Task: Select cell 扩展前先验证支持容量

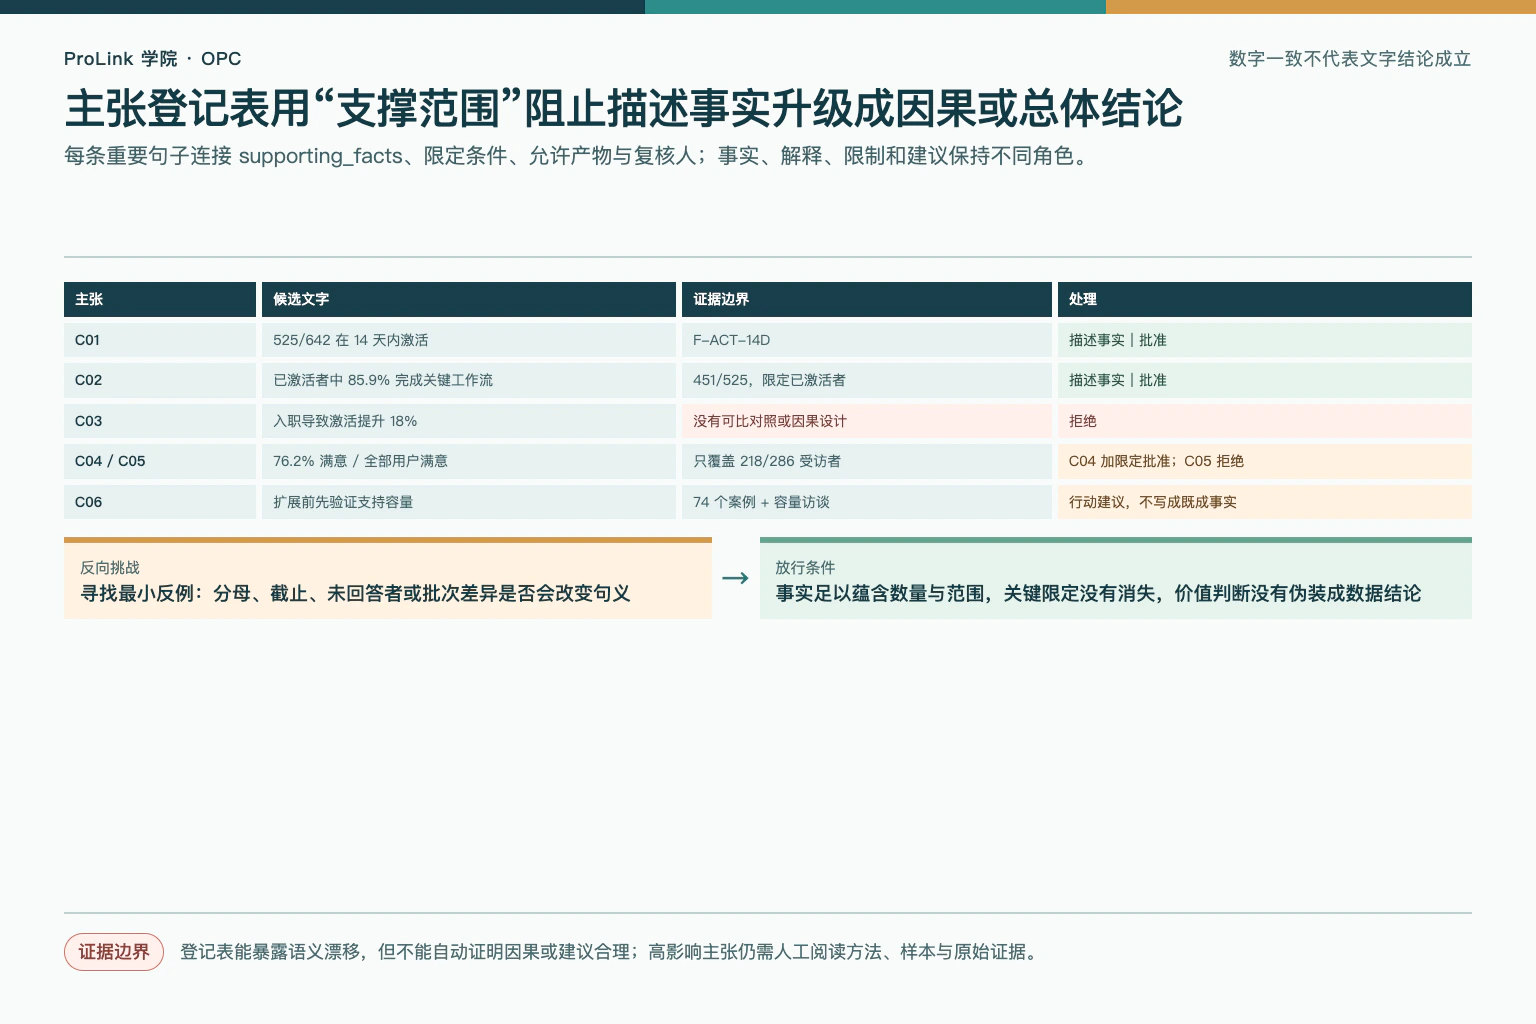Action: pos(469,502)
